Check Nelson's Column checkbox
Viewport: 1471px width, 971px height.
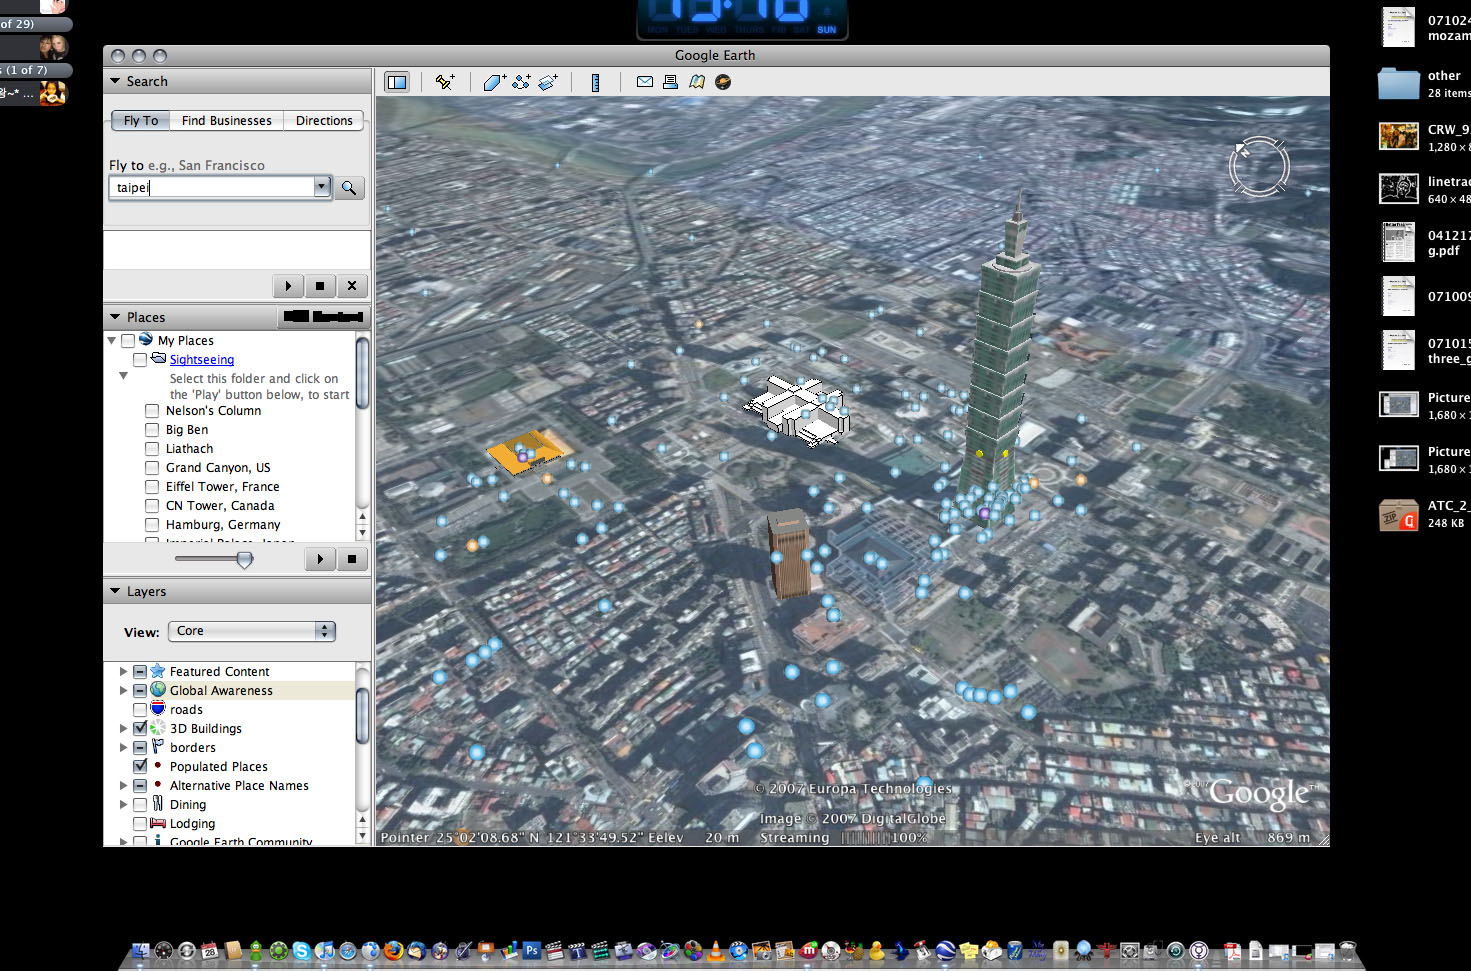[152, 411]
